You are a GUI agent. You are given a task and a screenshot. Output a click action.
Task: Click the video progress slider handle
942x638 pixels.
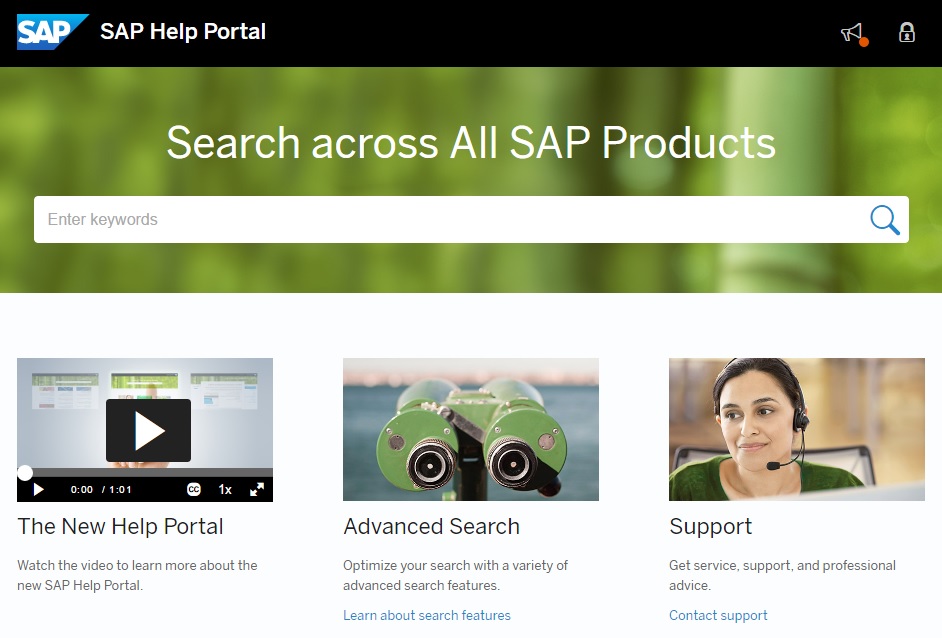click(25, 473)
